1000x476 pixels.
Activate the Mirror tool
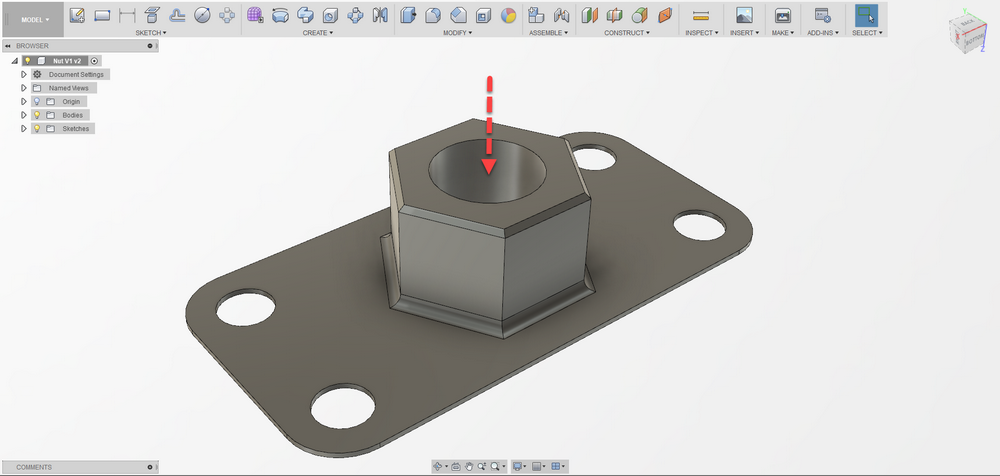(x=380, y=15)
